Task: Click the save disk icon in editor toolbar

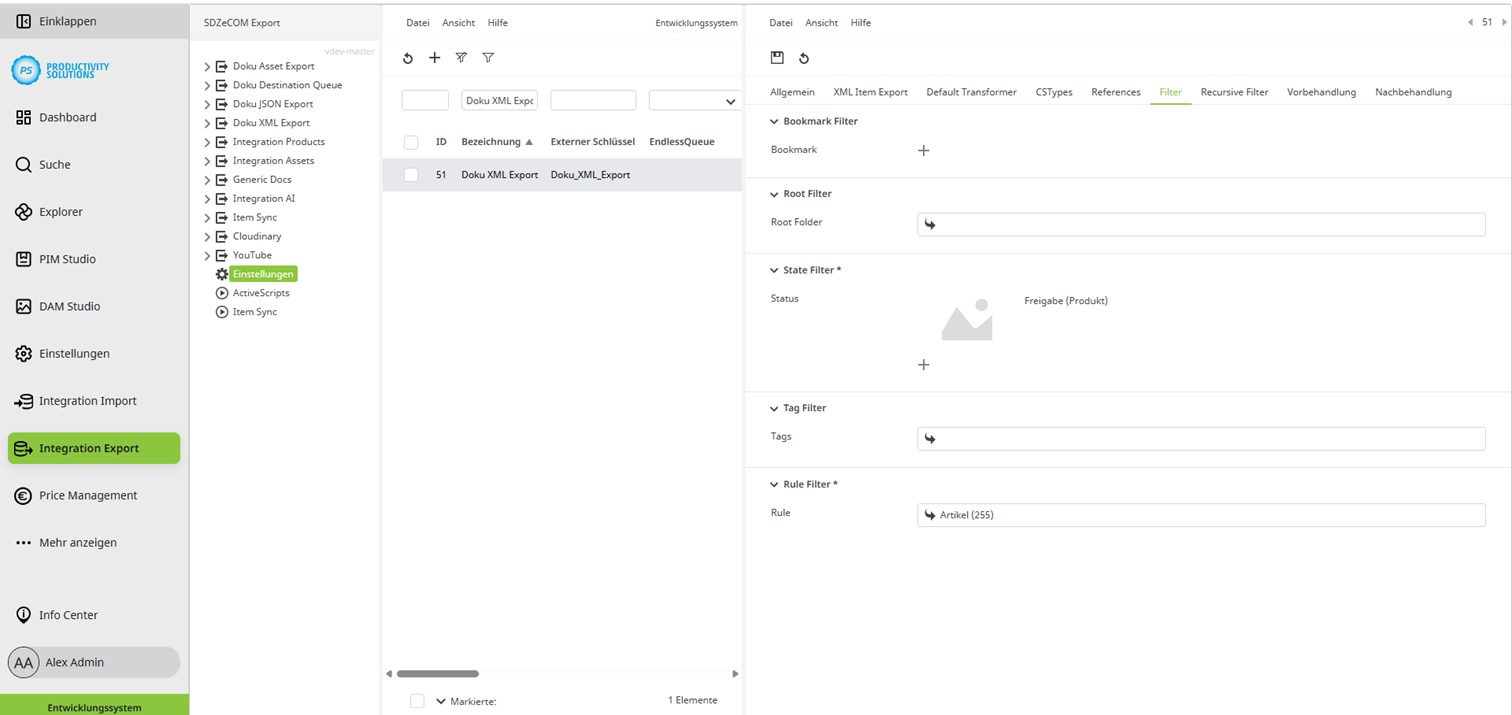Action: pyautogui.click(x=777, y=58)
